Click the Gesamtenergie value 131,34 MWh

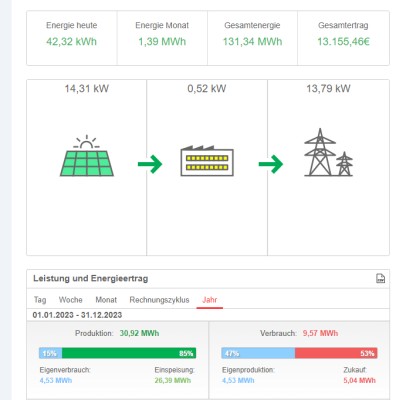coord(252,42)
